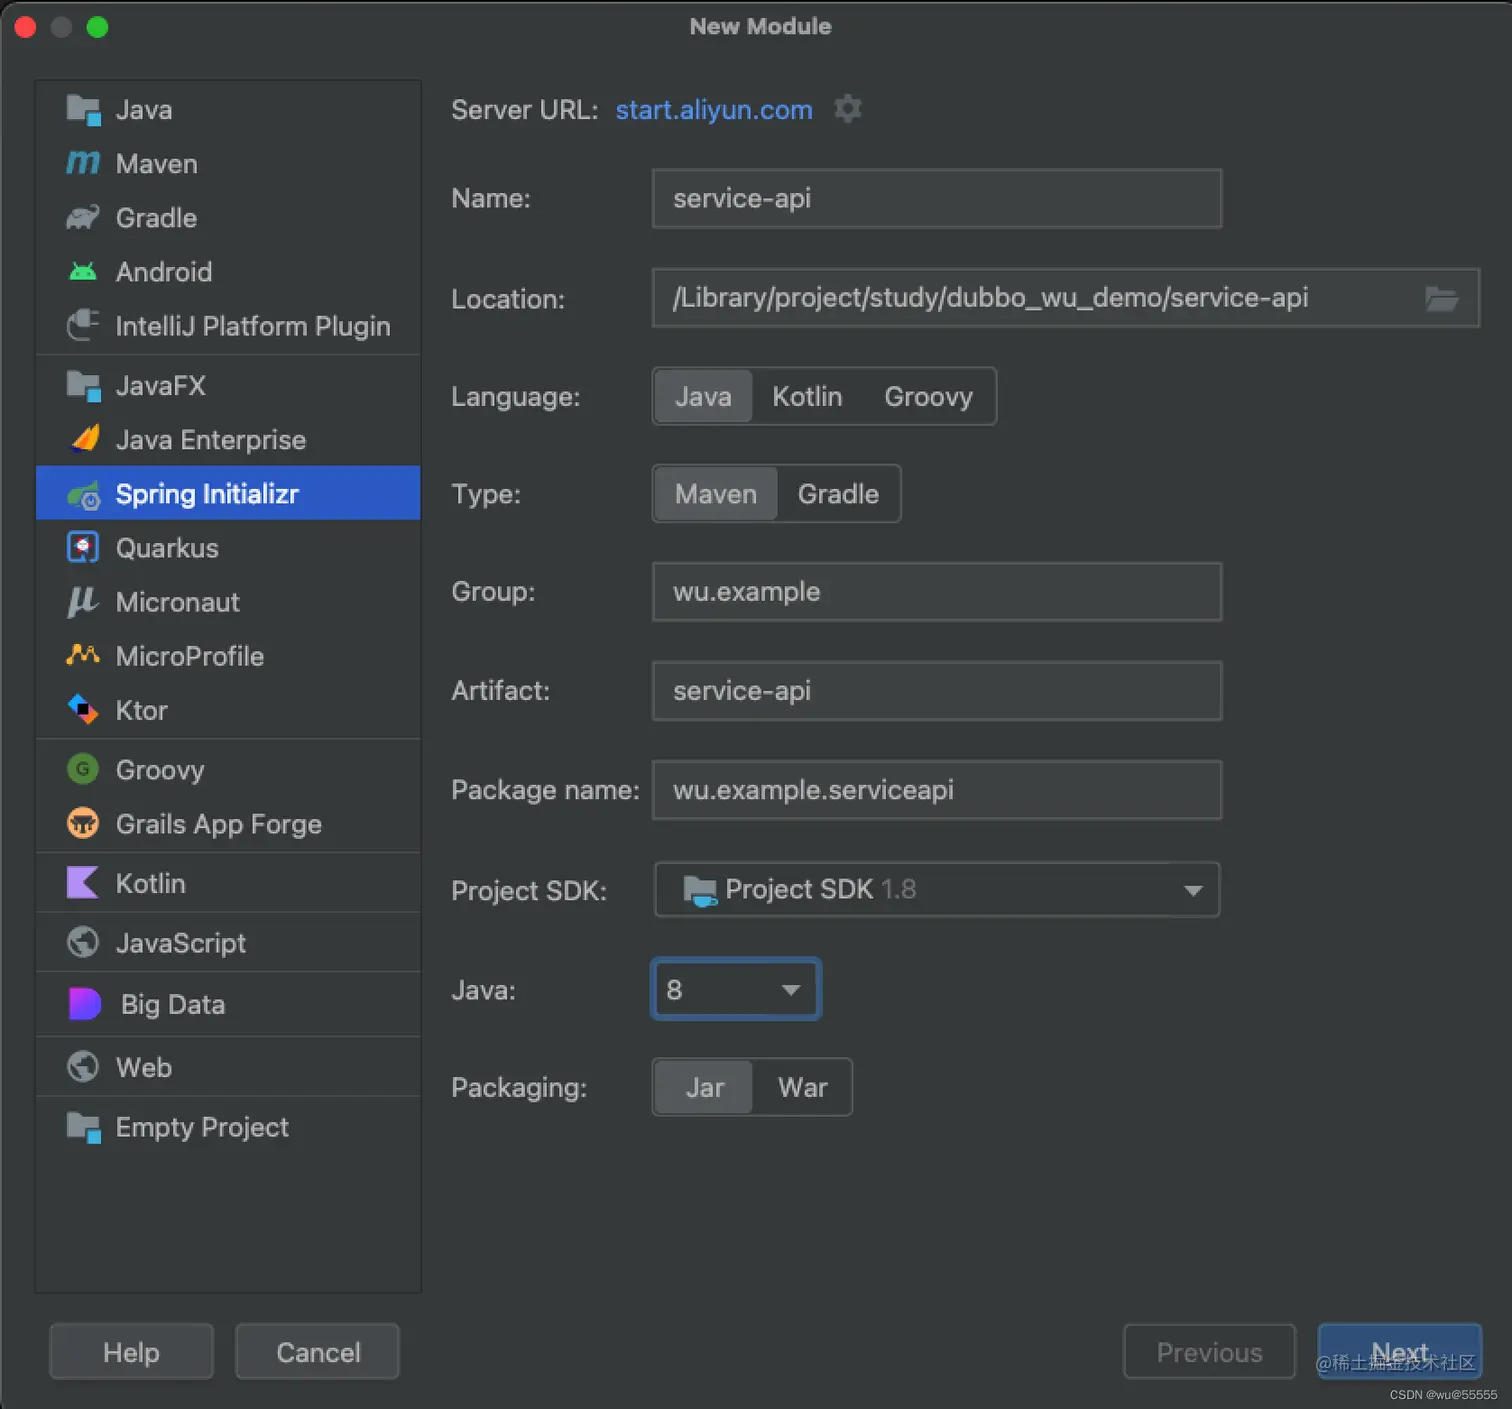Choose Maven as project type
The height and width of the screenshot is (1409, 1512).
[716, 493]
